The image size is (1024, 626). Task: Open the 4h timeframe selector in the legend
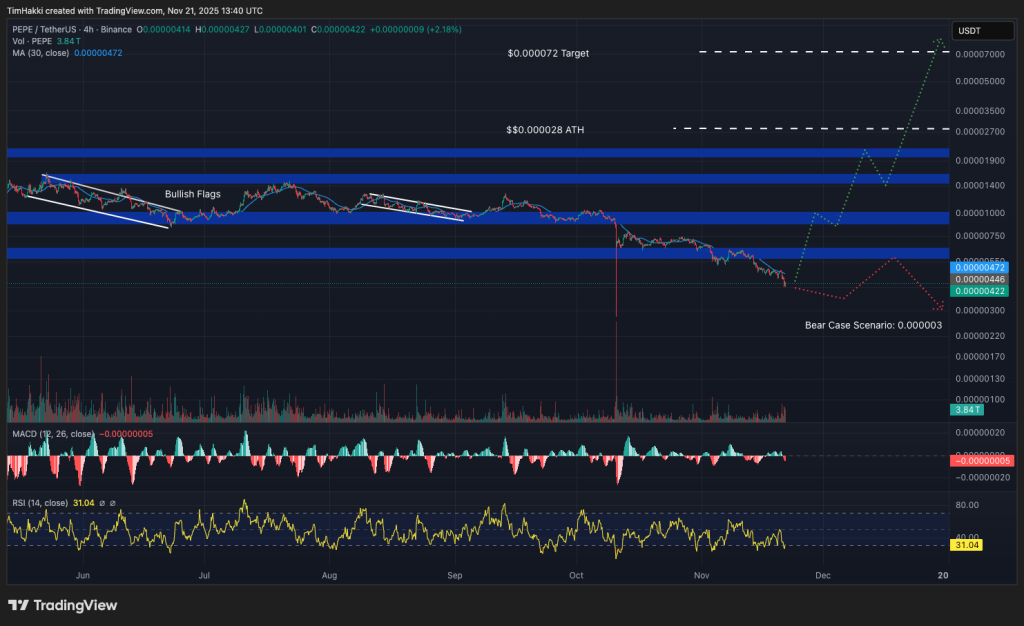87,29
